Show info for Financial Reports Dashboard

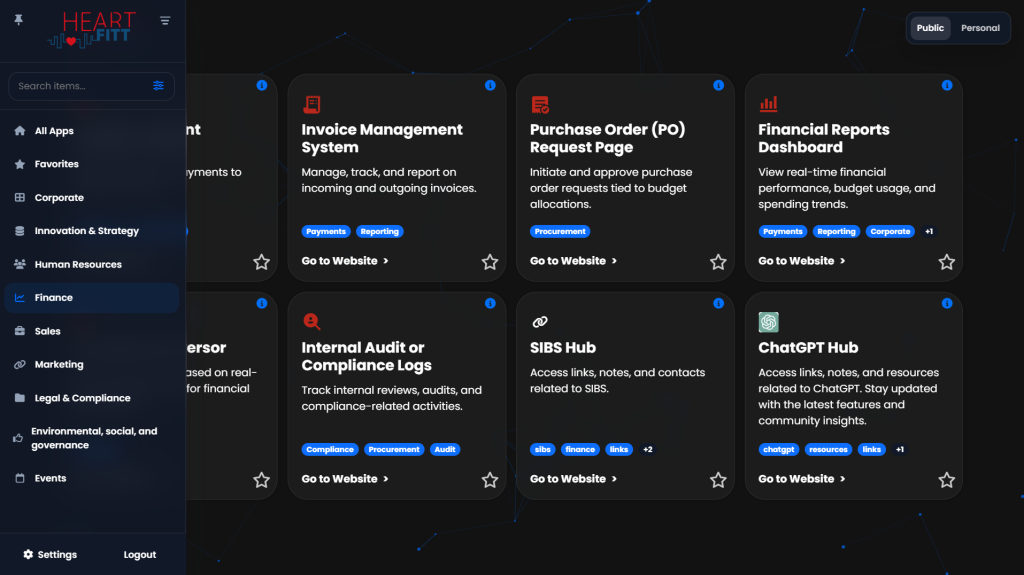(947, 86)
